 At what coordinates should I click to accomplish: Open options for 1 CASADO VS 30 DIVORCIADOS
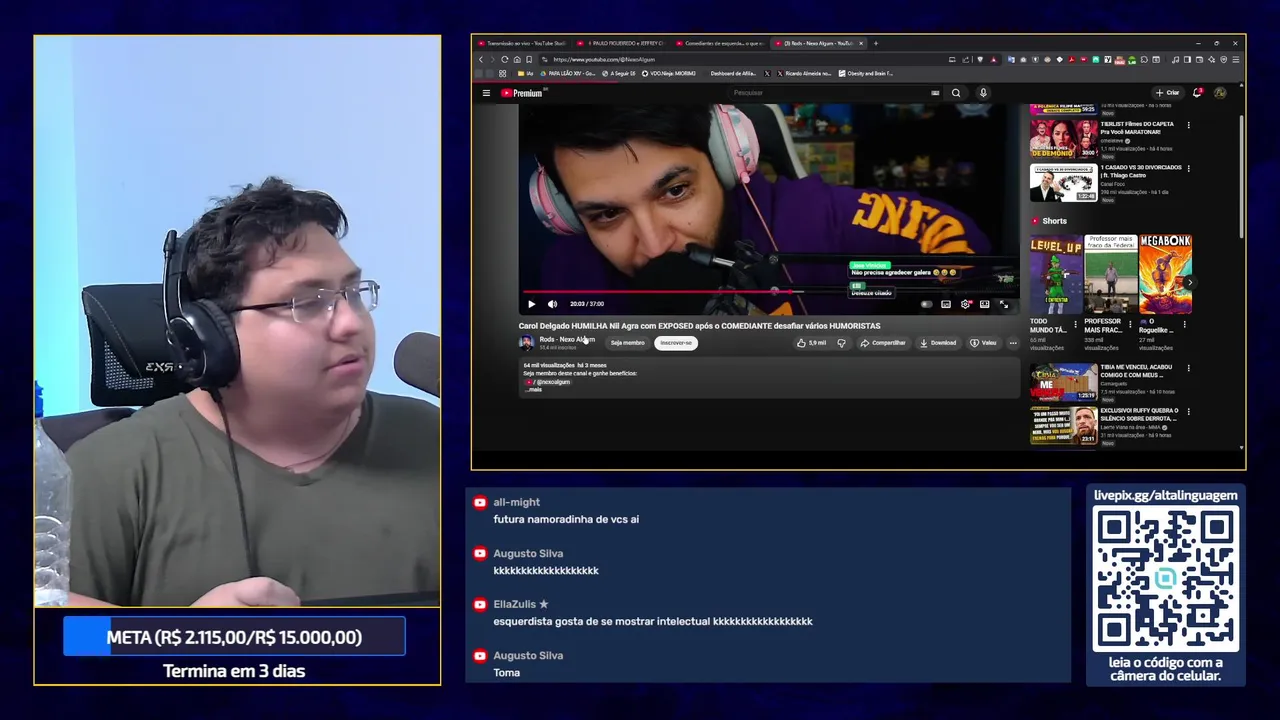click(x=1189, y=168)
